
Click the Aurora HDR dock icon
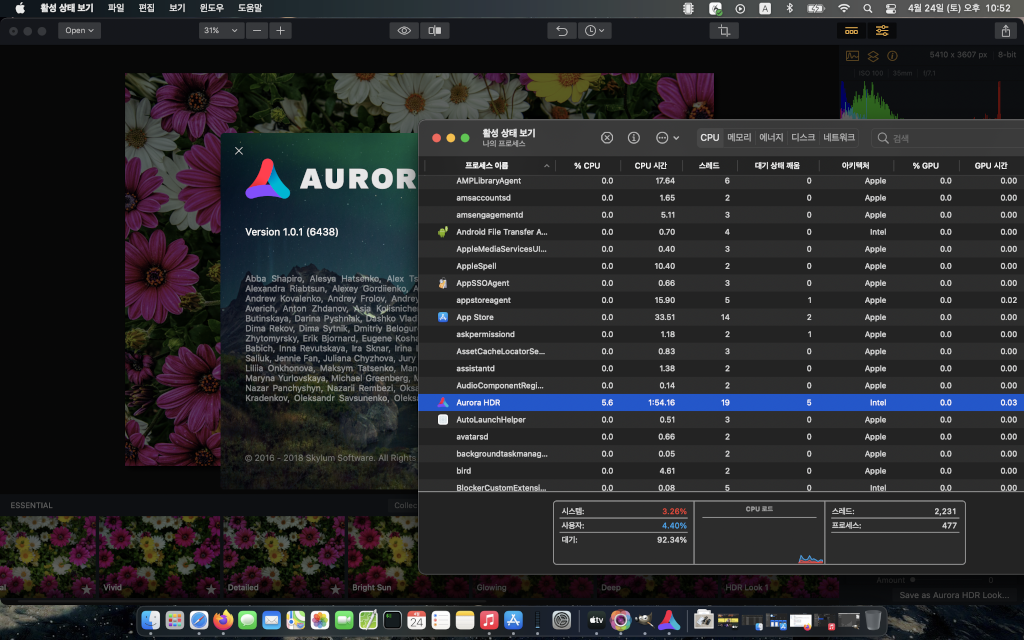click(x=669, y=620)
